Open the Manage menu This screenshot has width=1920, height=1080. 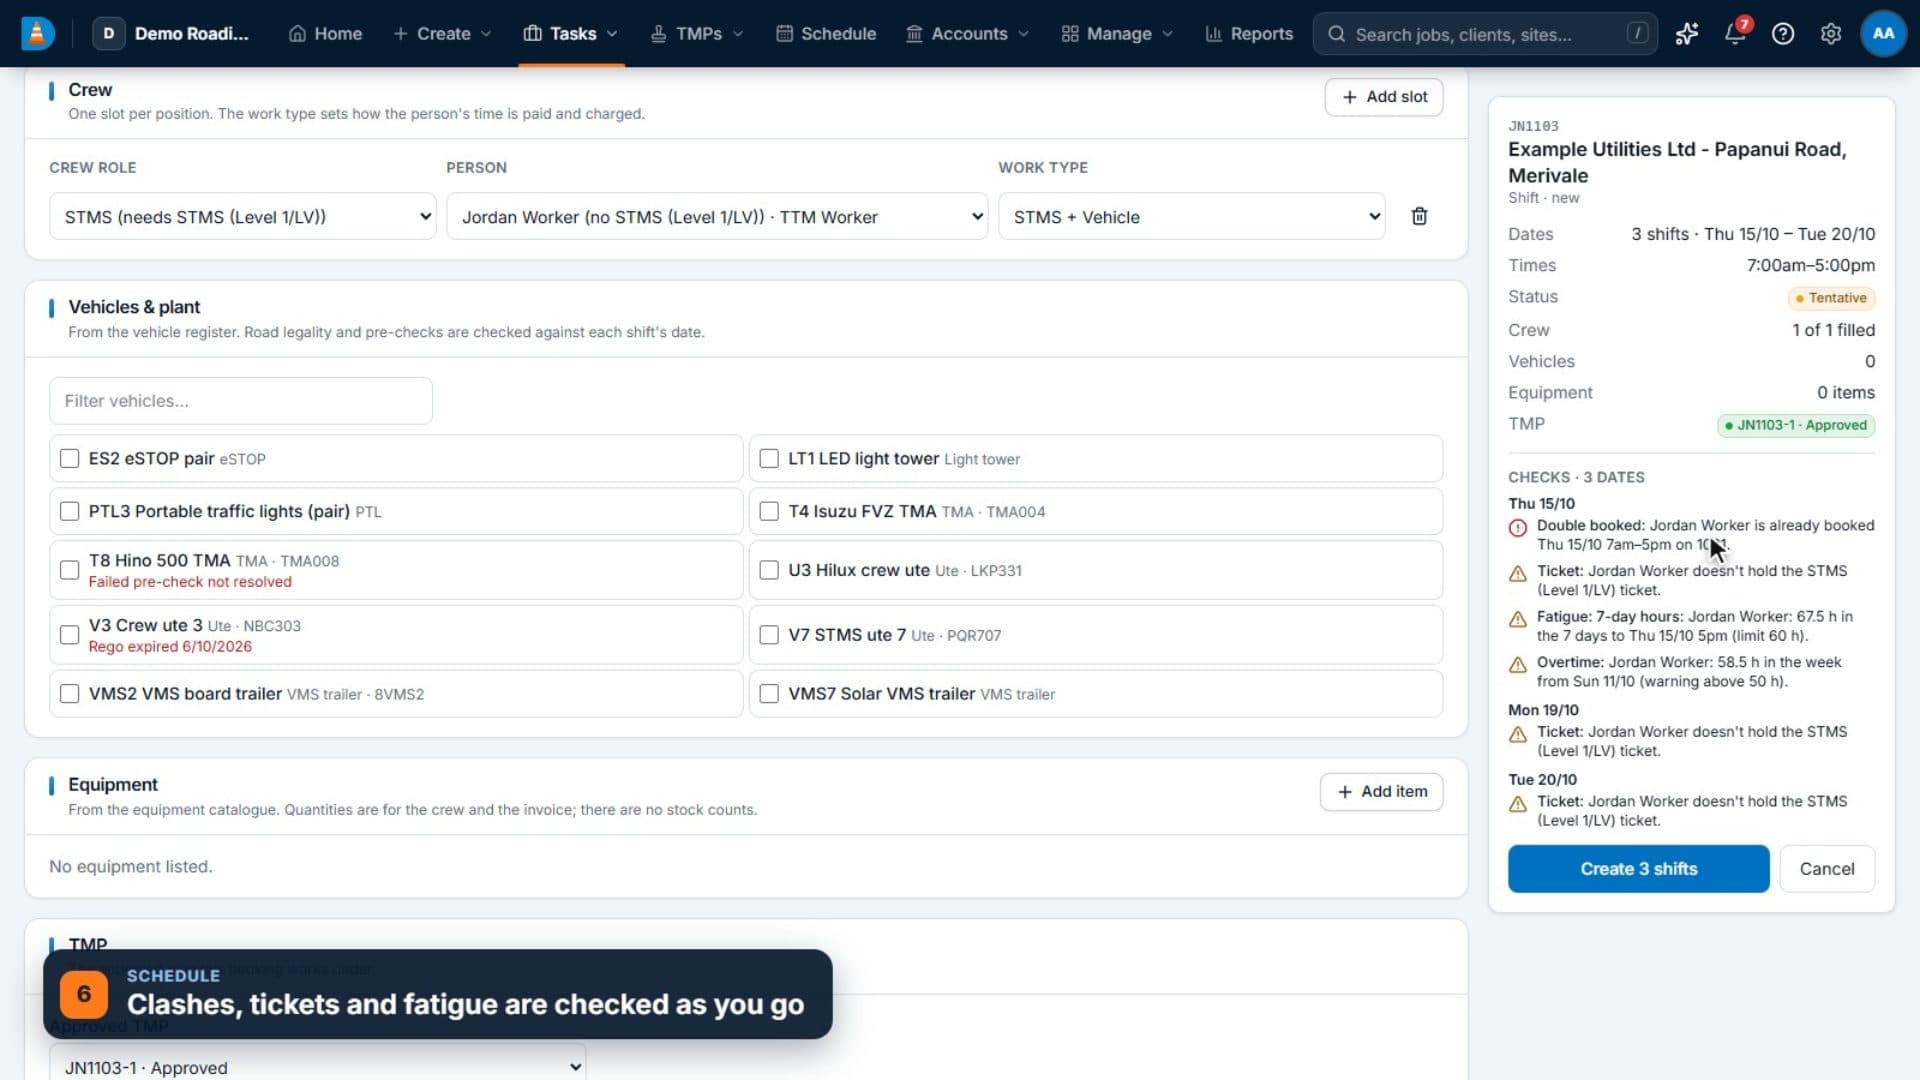1116,33
